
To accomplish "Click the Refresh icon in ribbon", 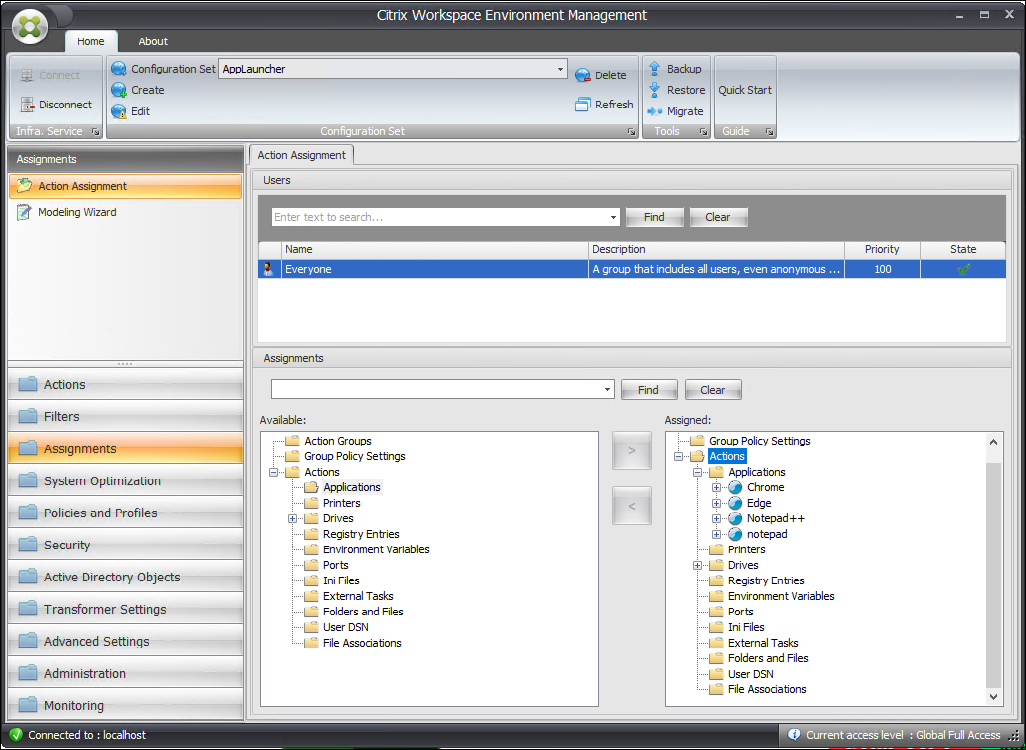I will pyautogui.click(x=583, y=104).
